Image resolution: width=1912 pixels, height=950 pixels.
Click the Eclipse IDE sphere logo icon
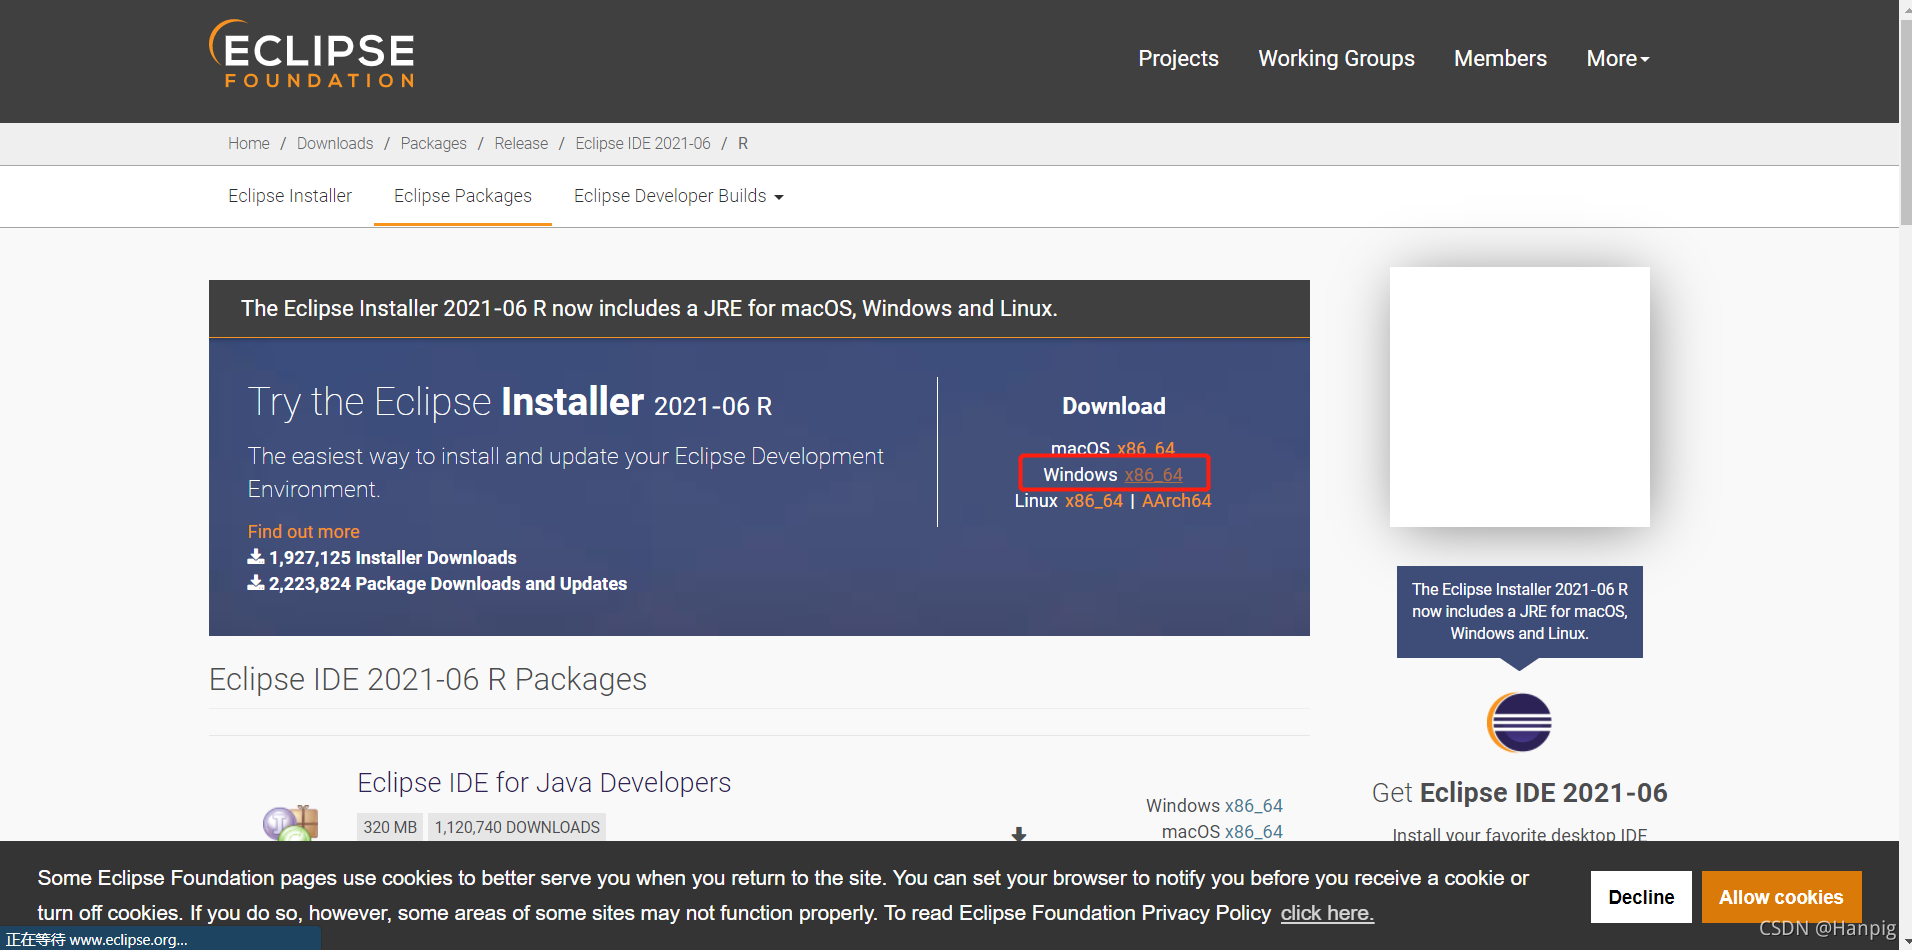pyautogui.click(x=1519, y=722)
